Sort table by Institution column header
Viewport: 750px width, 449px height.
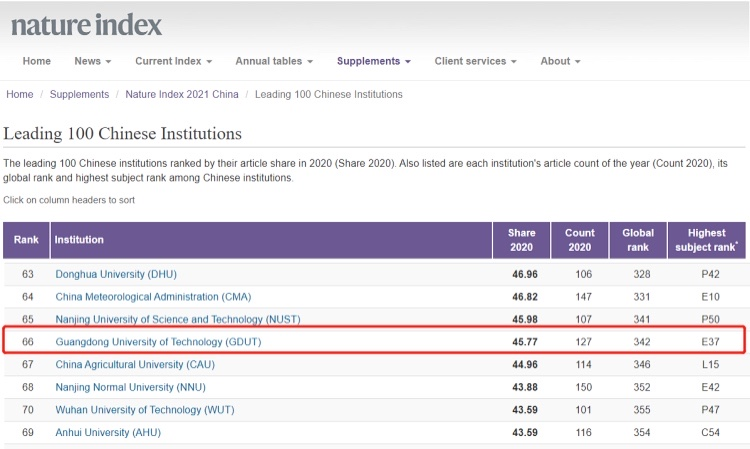[x=78, y=240]
